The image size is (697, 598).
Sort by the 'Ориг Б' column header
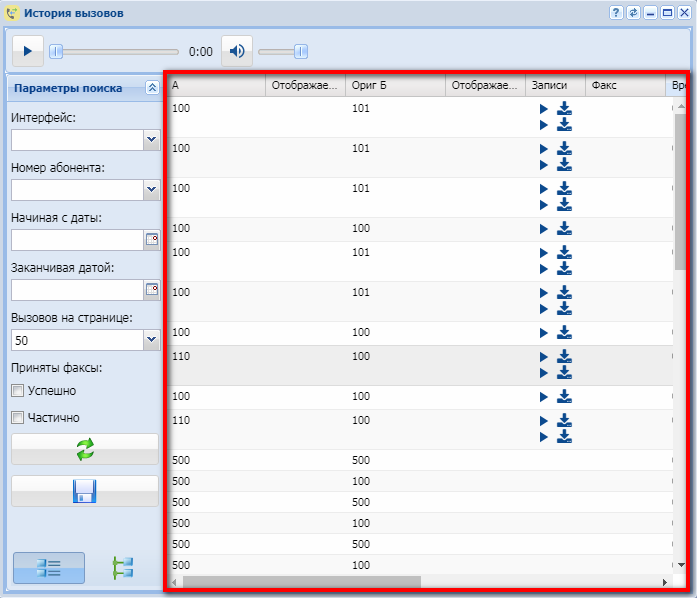tap(395, 86)
